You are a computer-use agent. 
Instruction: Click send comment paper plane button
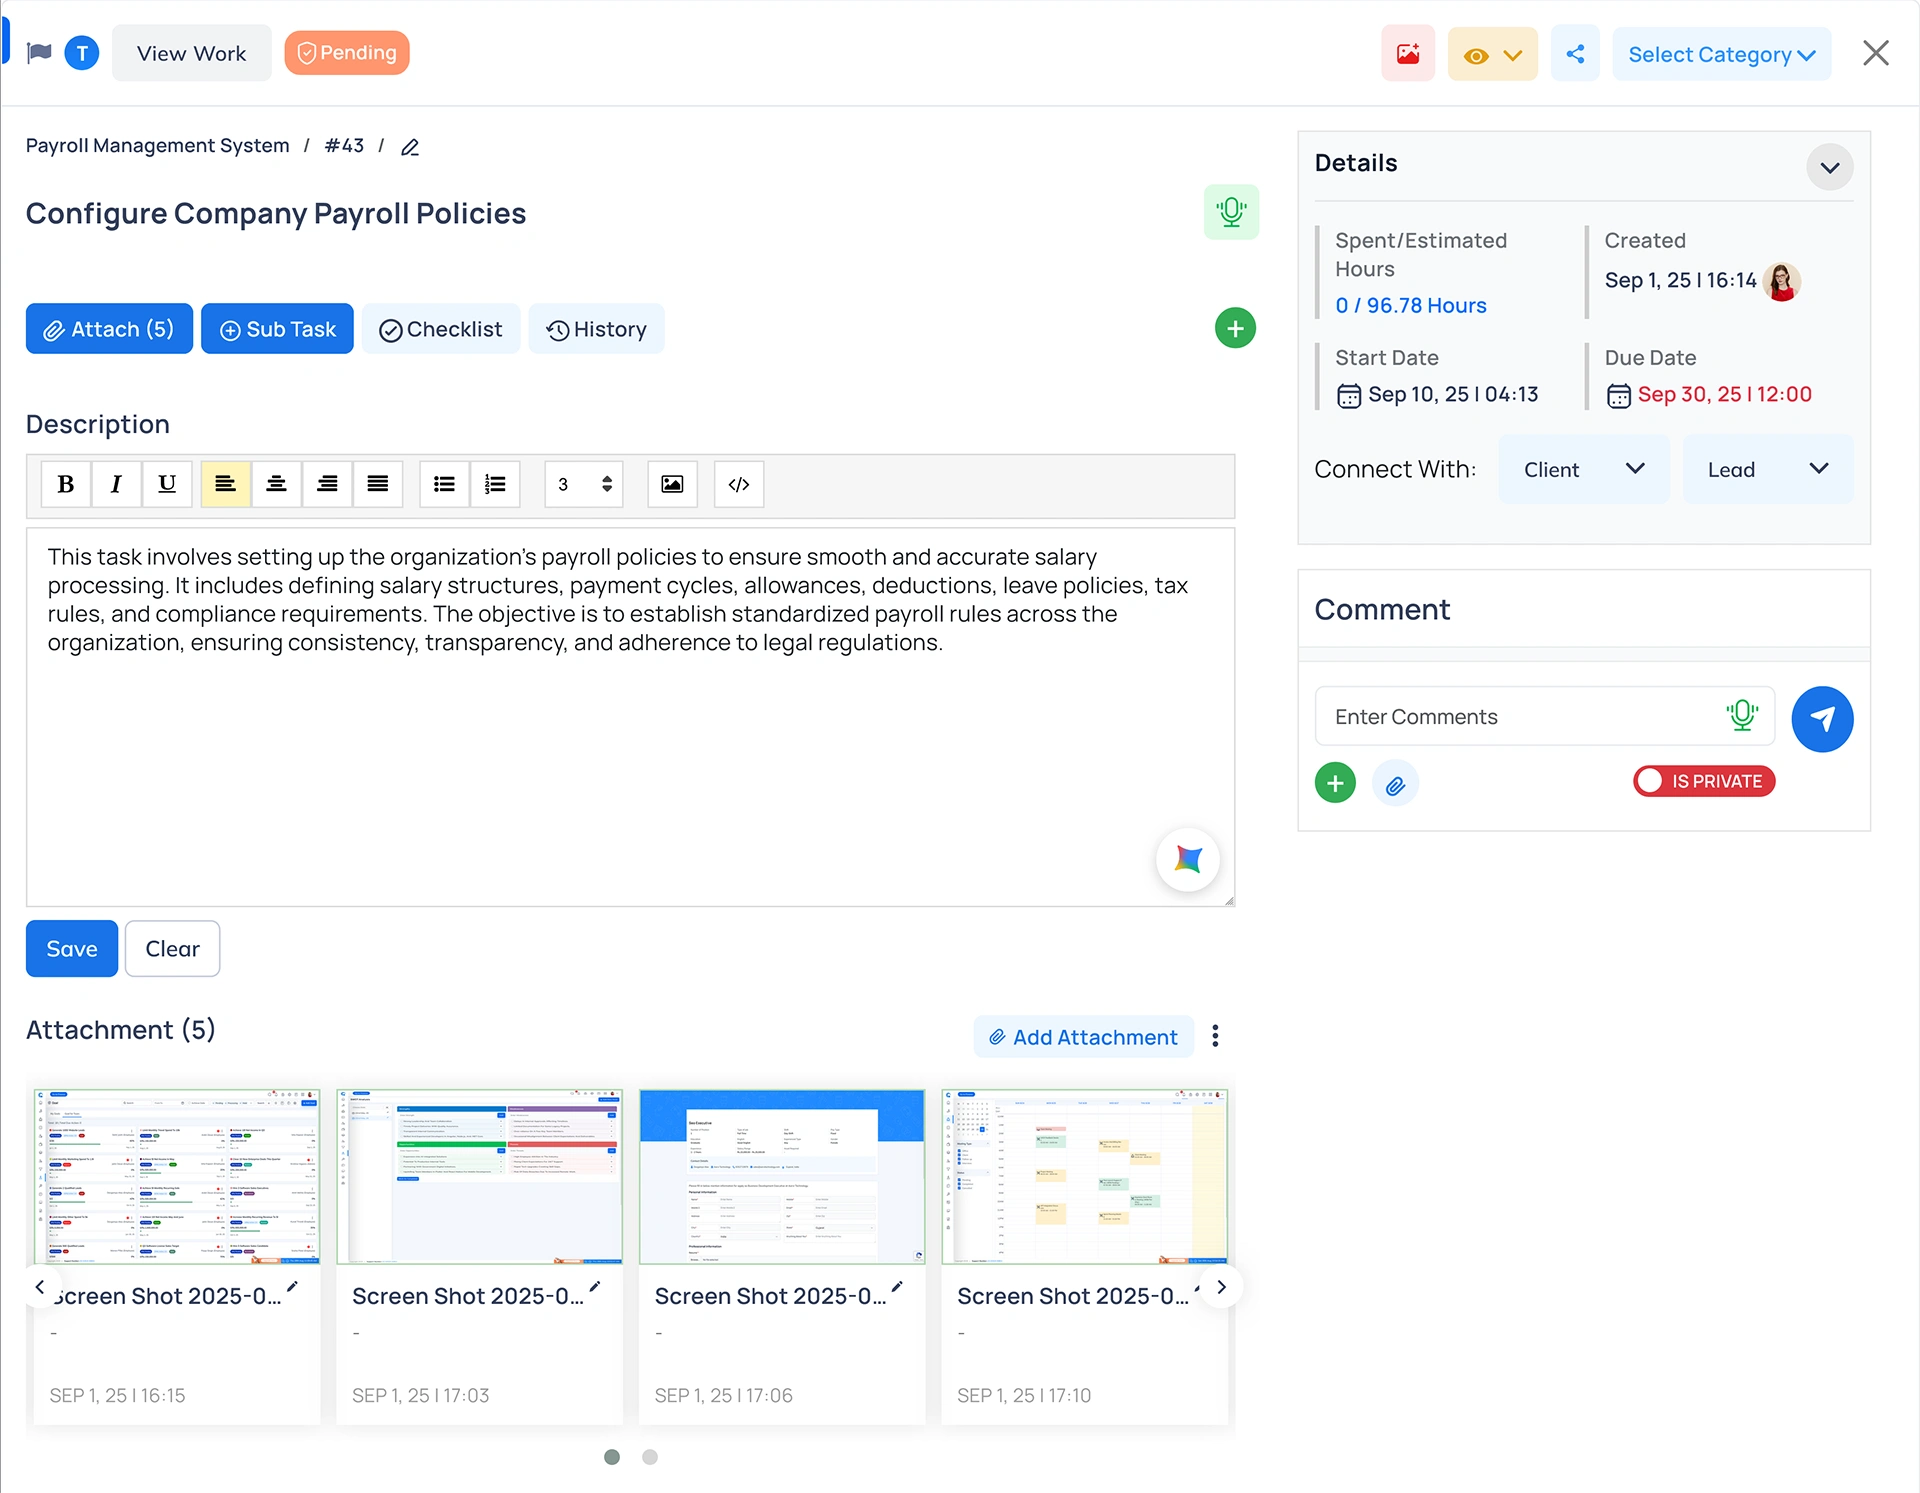click(1822, 718)
